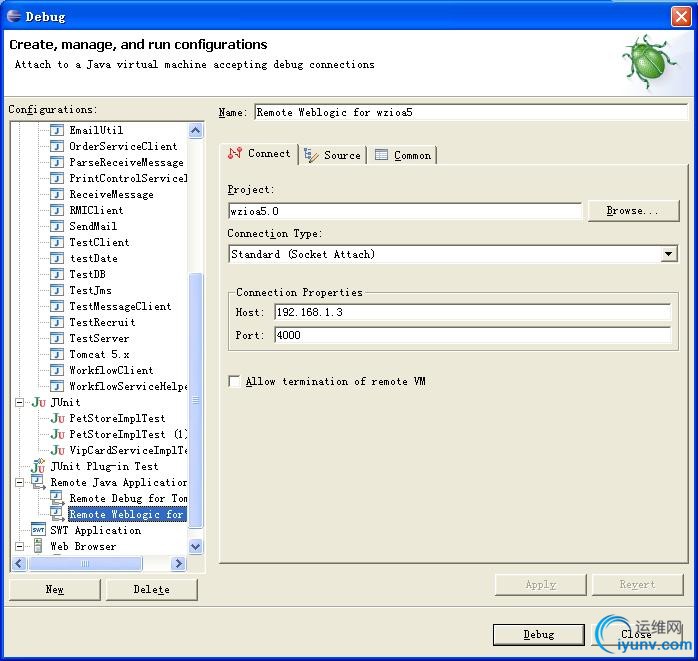Click the OrderServiceClient configuration icon
The width and height of the screenshot is (698, 661).
pyautogui.click(x=57, y=146)
